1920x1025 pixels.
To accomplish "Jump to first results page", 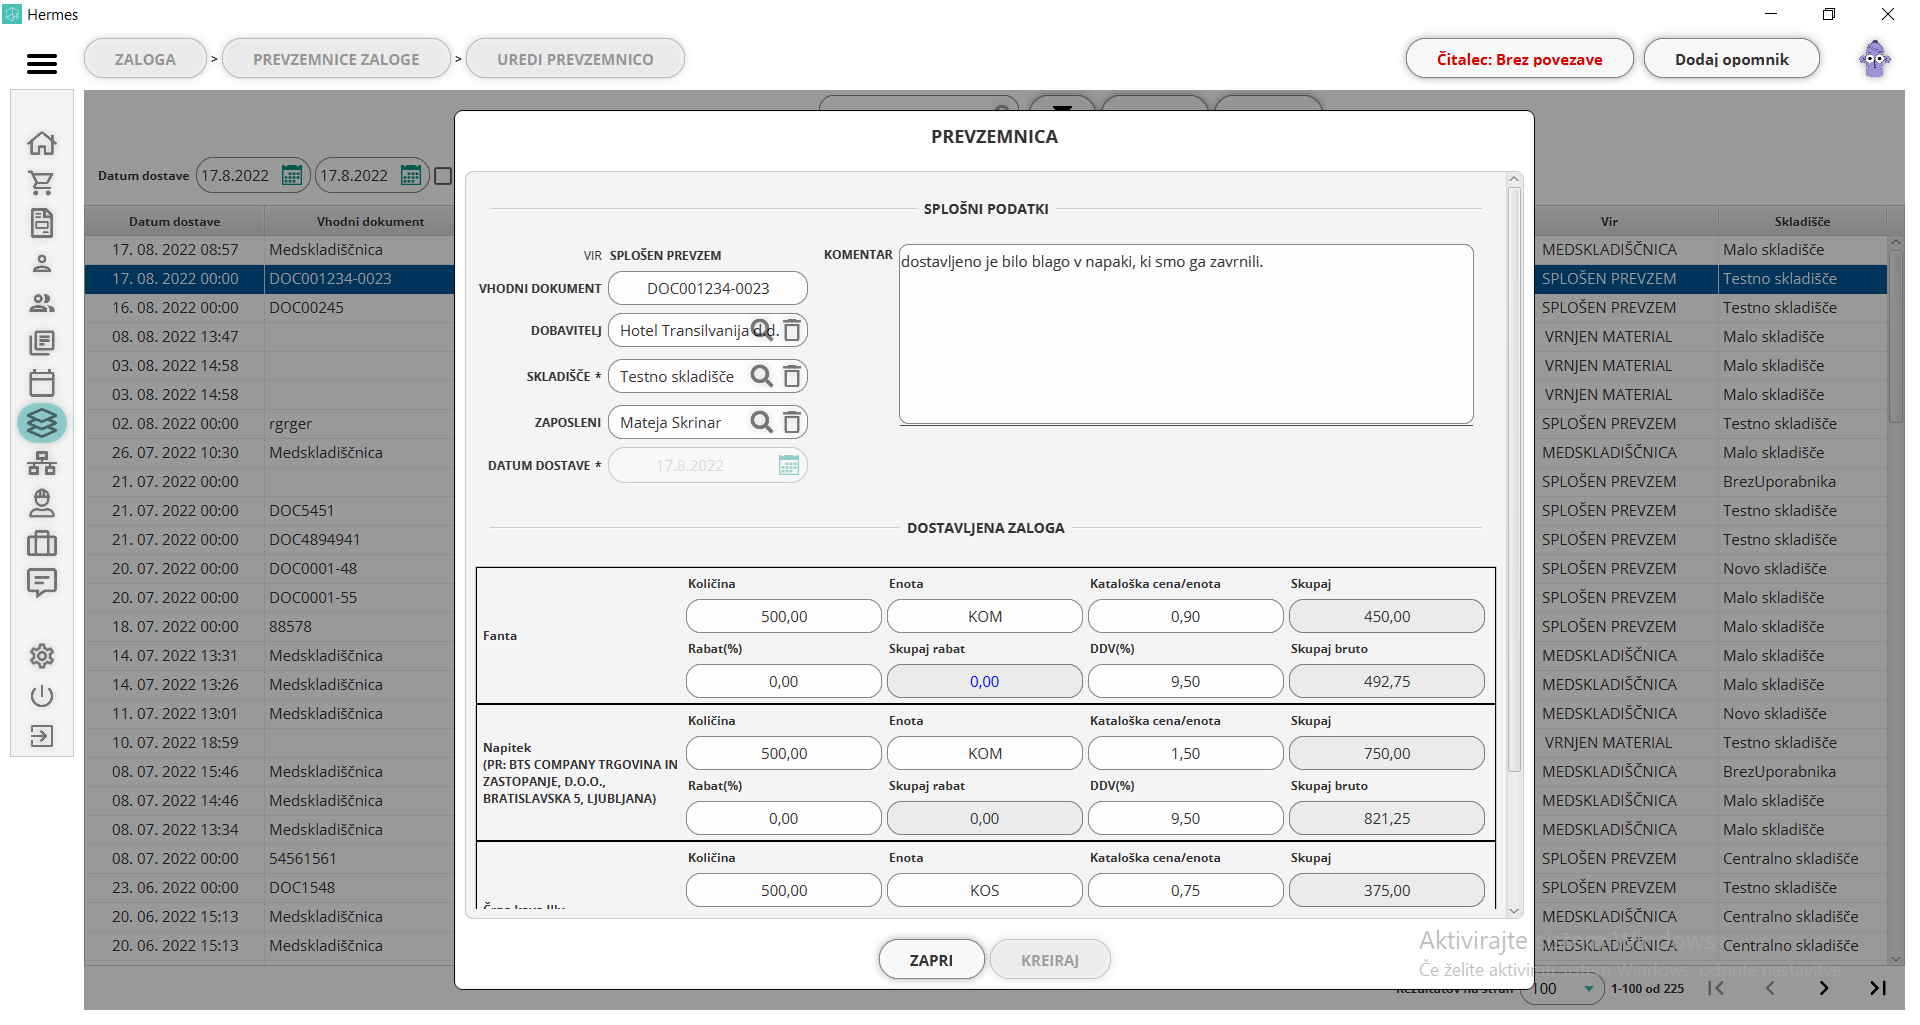I will coord(1716,988).
